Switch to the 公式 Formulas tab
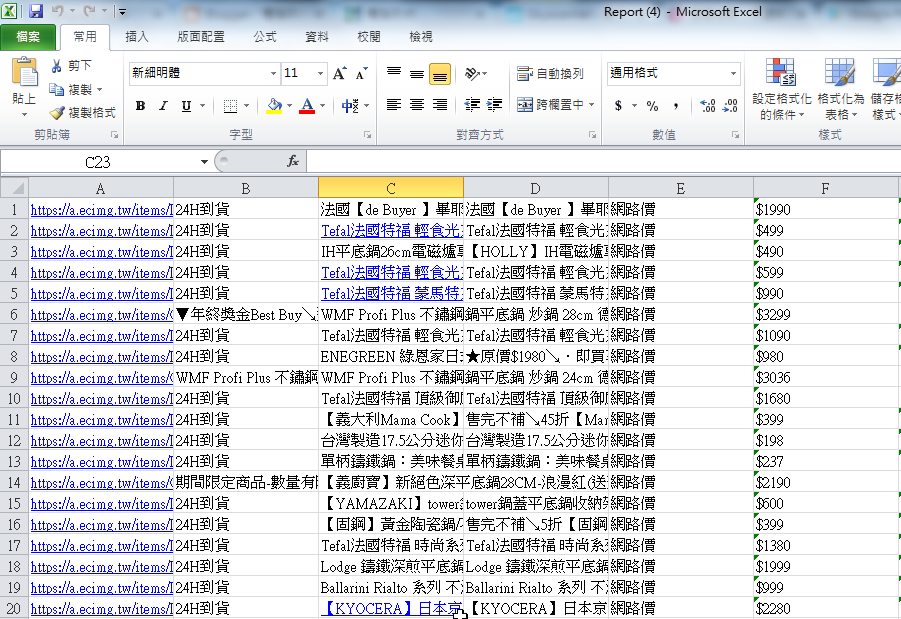The width and height of the screenshot is (901, 619). point(265,37)
